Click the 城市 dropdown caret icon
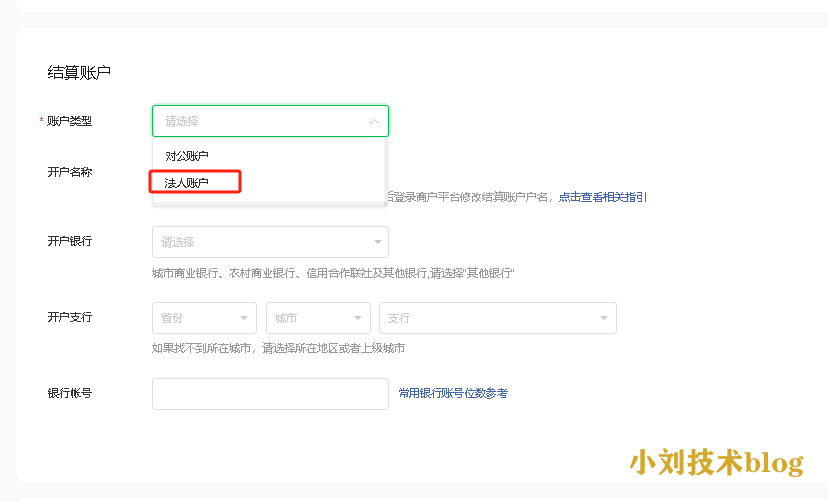 coord(358,318)
